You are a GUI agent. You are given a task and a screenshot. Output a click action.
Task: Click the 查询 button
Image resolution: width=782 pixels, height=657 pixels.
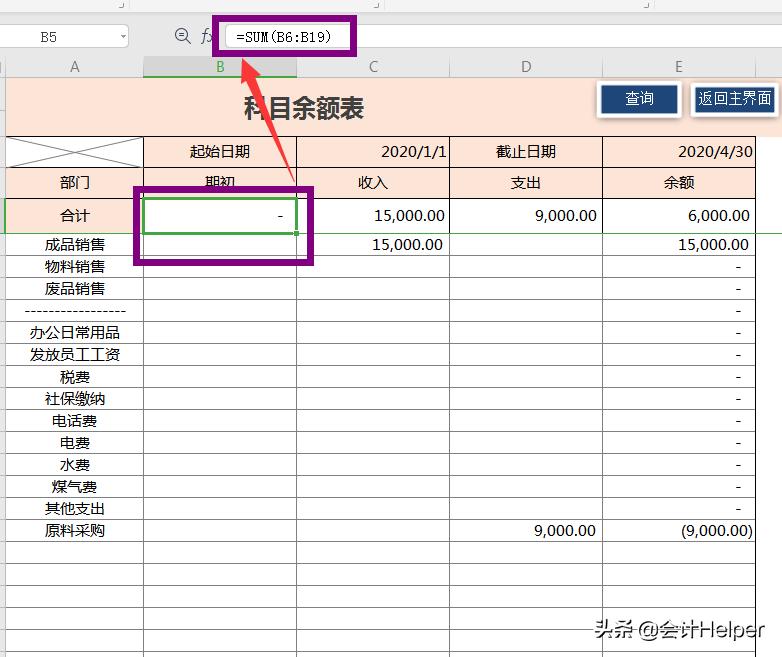tap(639, 98)
